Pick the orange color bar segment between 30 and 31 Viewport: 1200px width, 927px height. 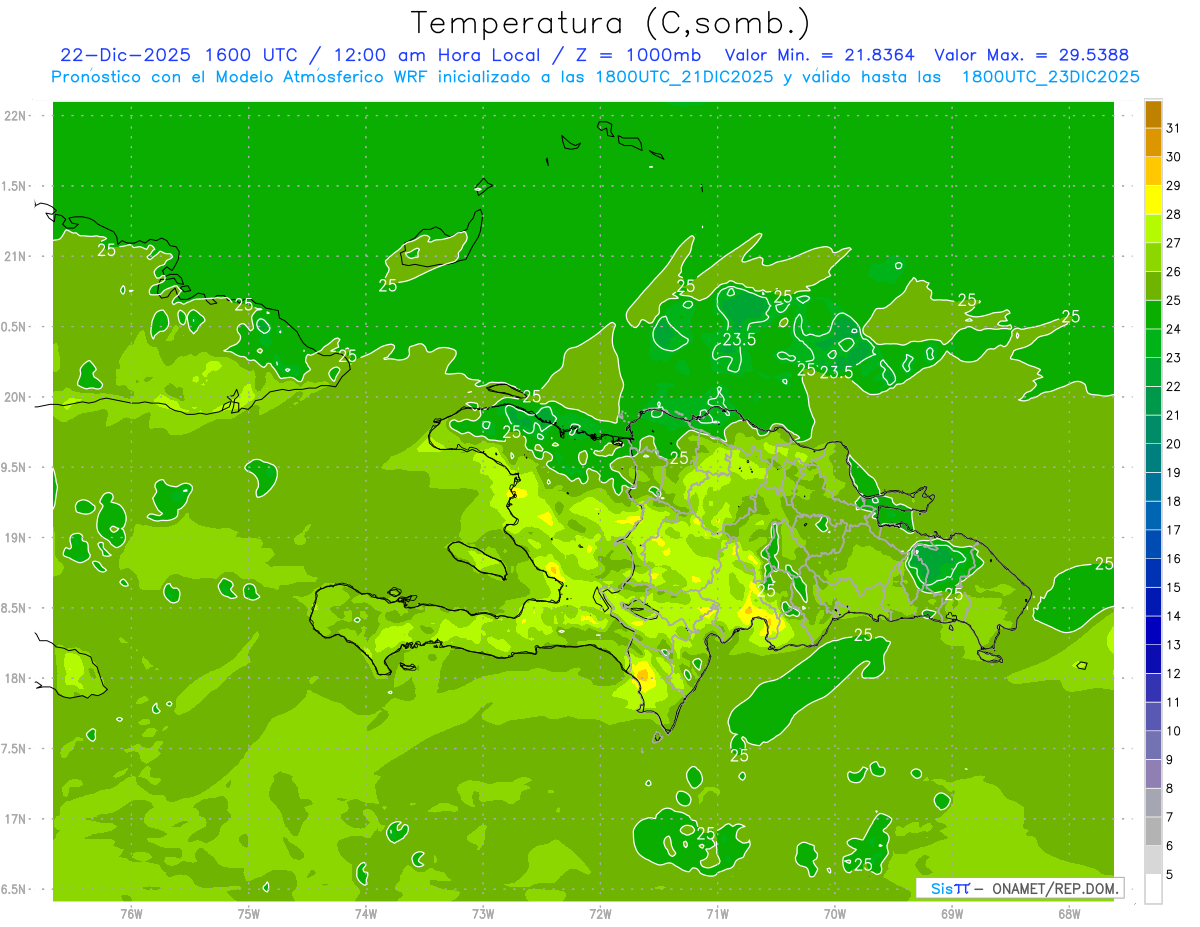(x=1153, y=142)
